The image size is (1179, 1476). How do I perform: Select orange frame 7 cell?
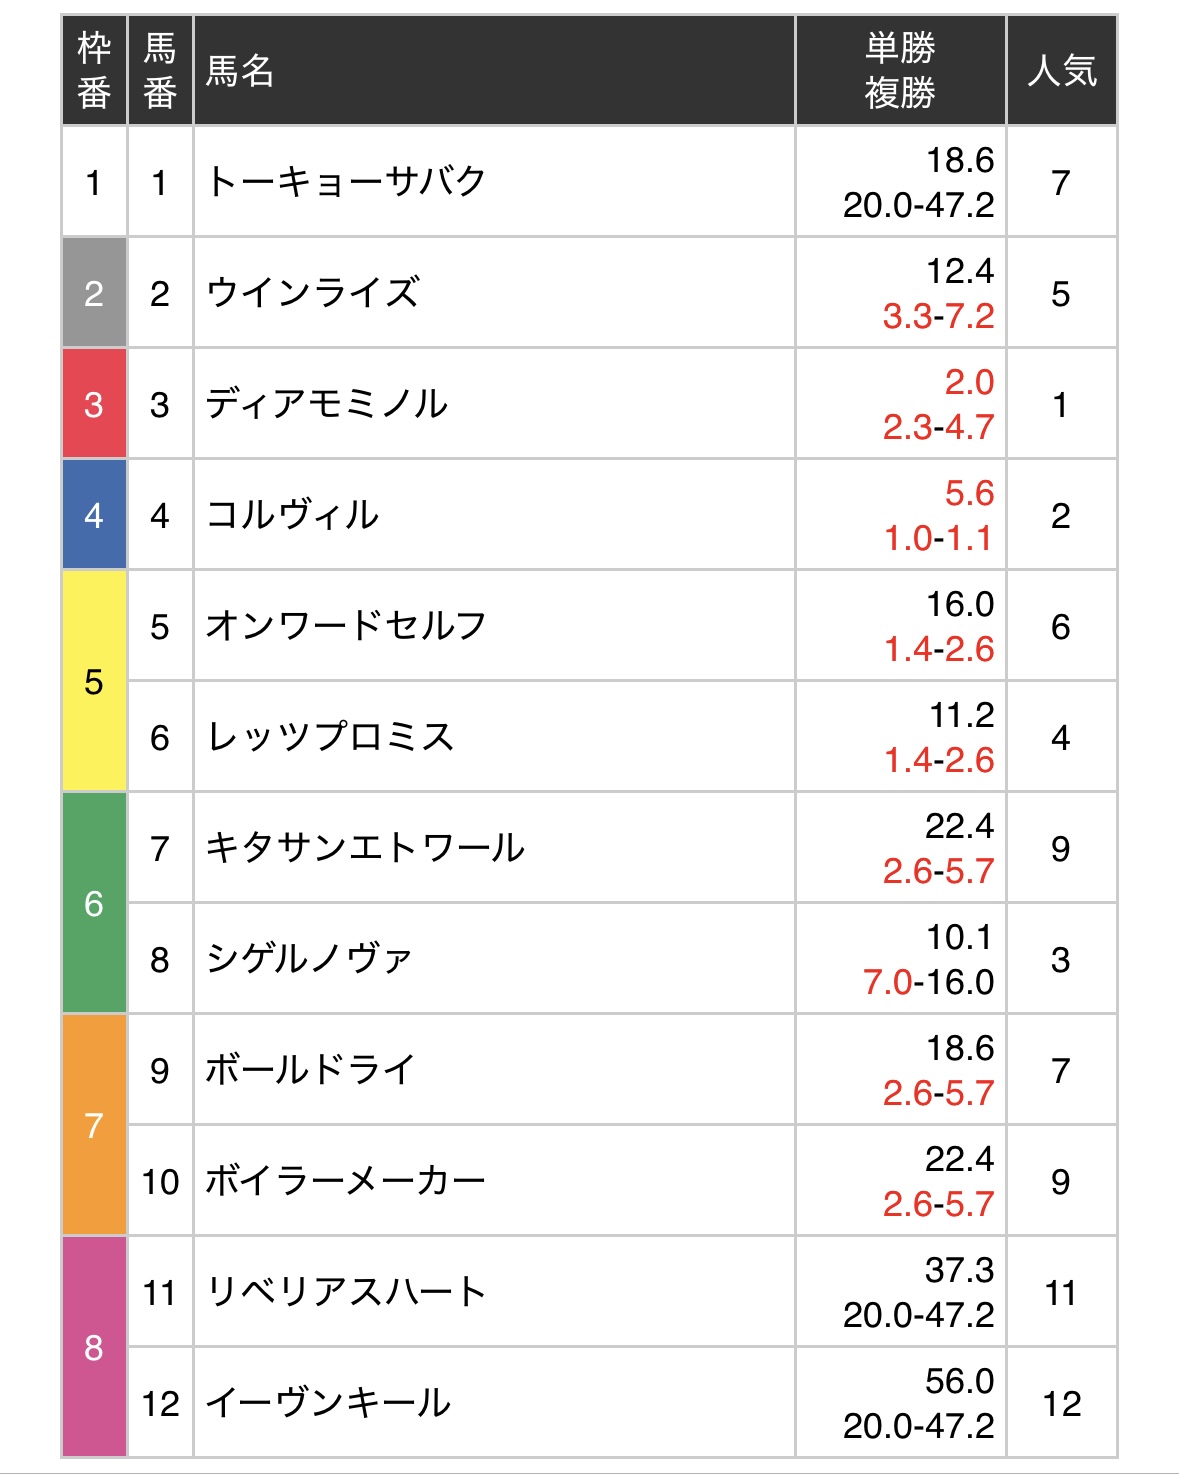94,1125
